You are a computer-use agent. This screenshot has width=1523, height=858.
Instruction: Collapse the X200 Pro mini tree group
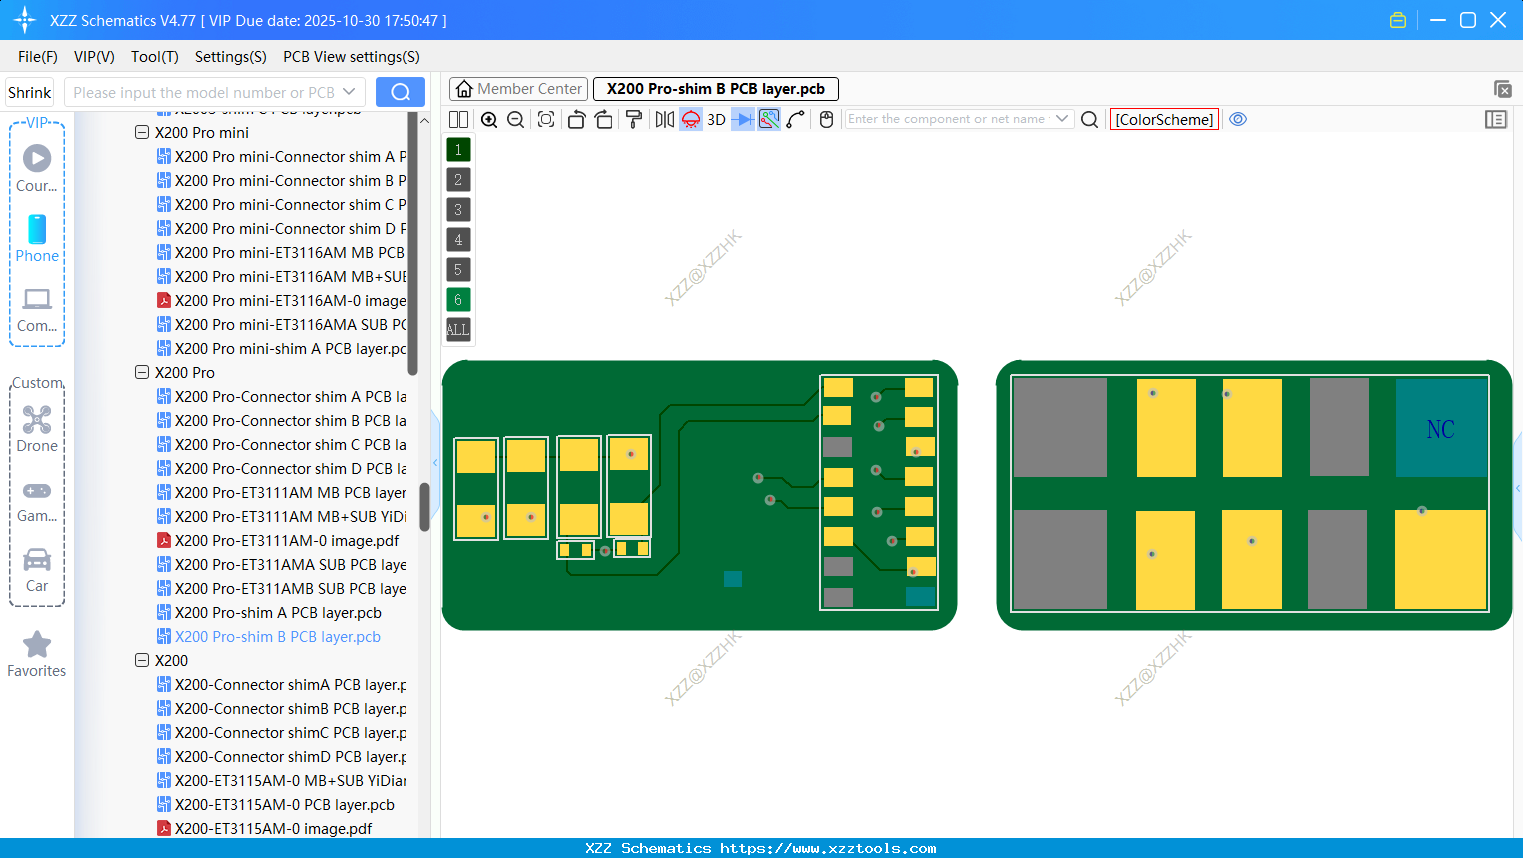point(142,132)
